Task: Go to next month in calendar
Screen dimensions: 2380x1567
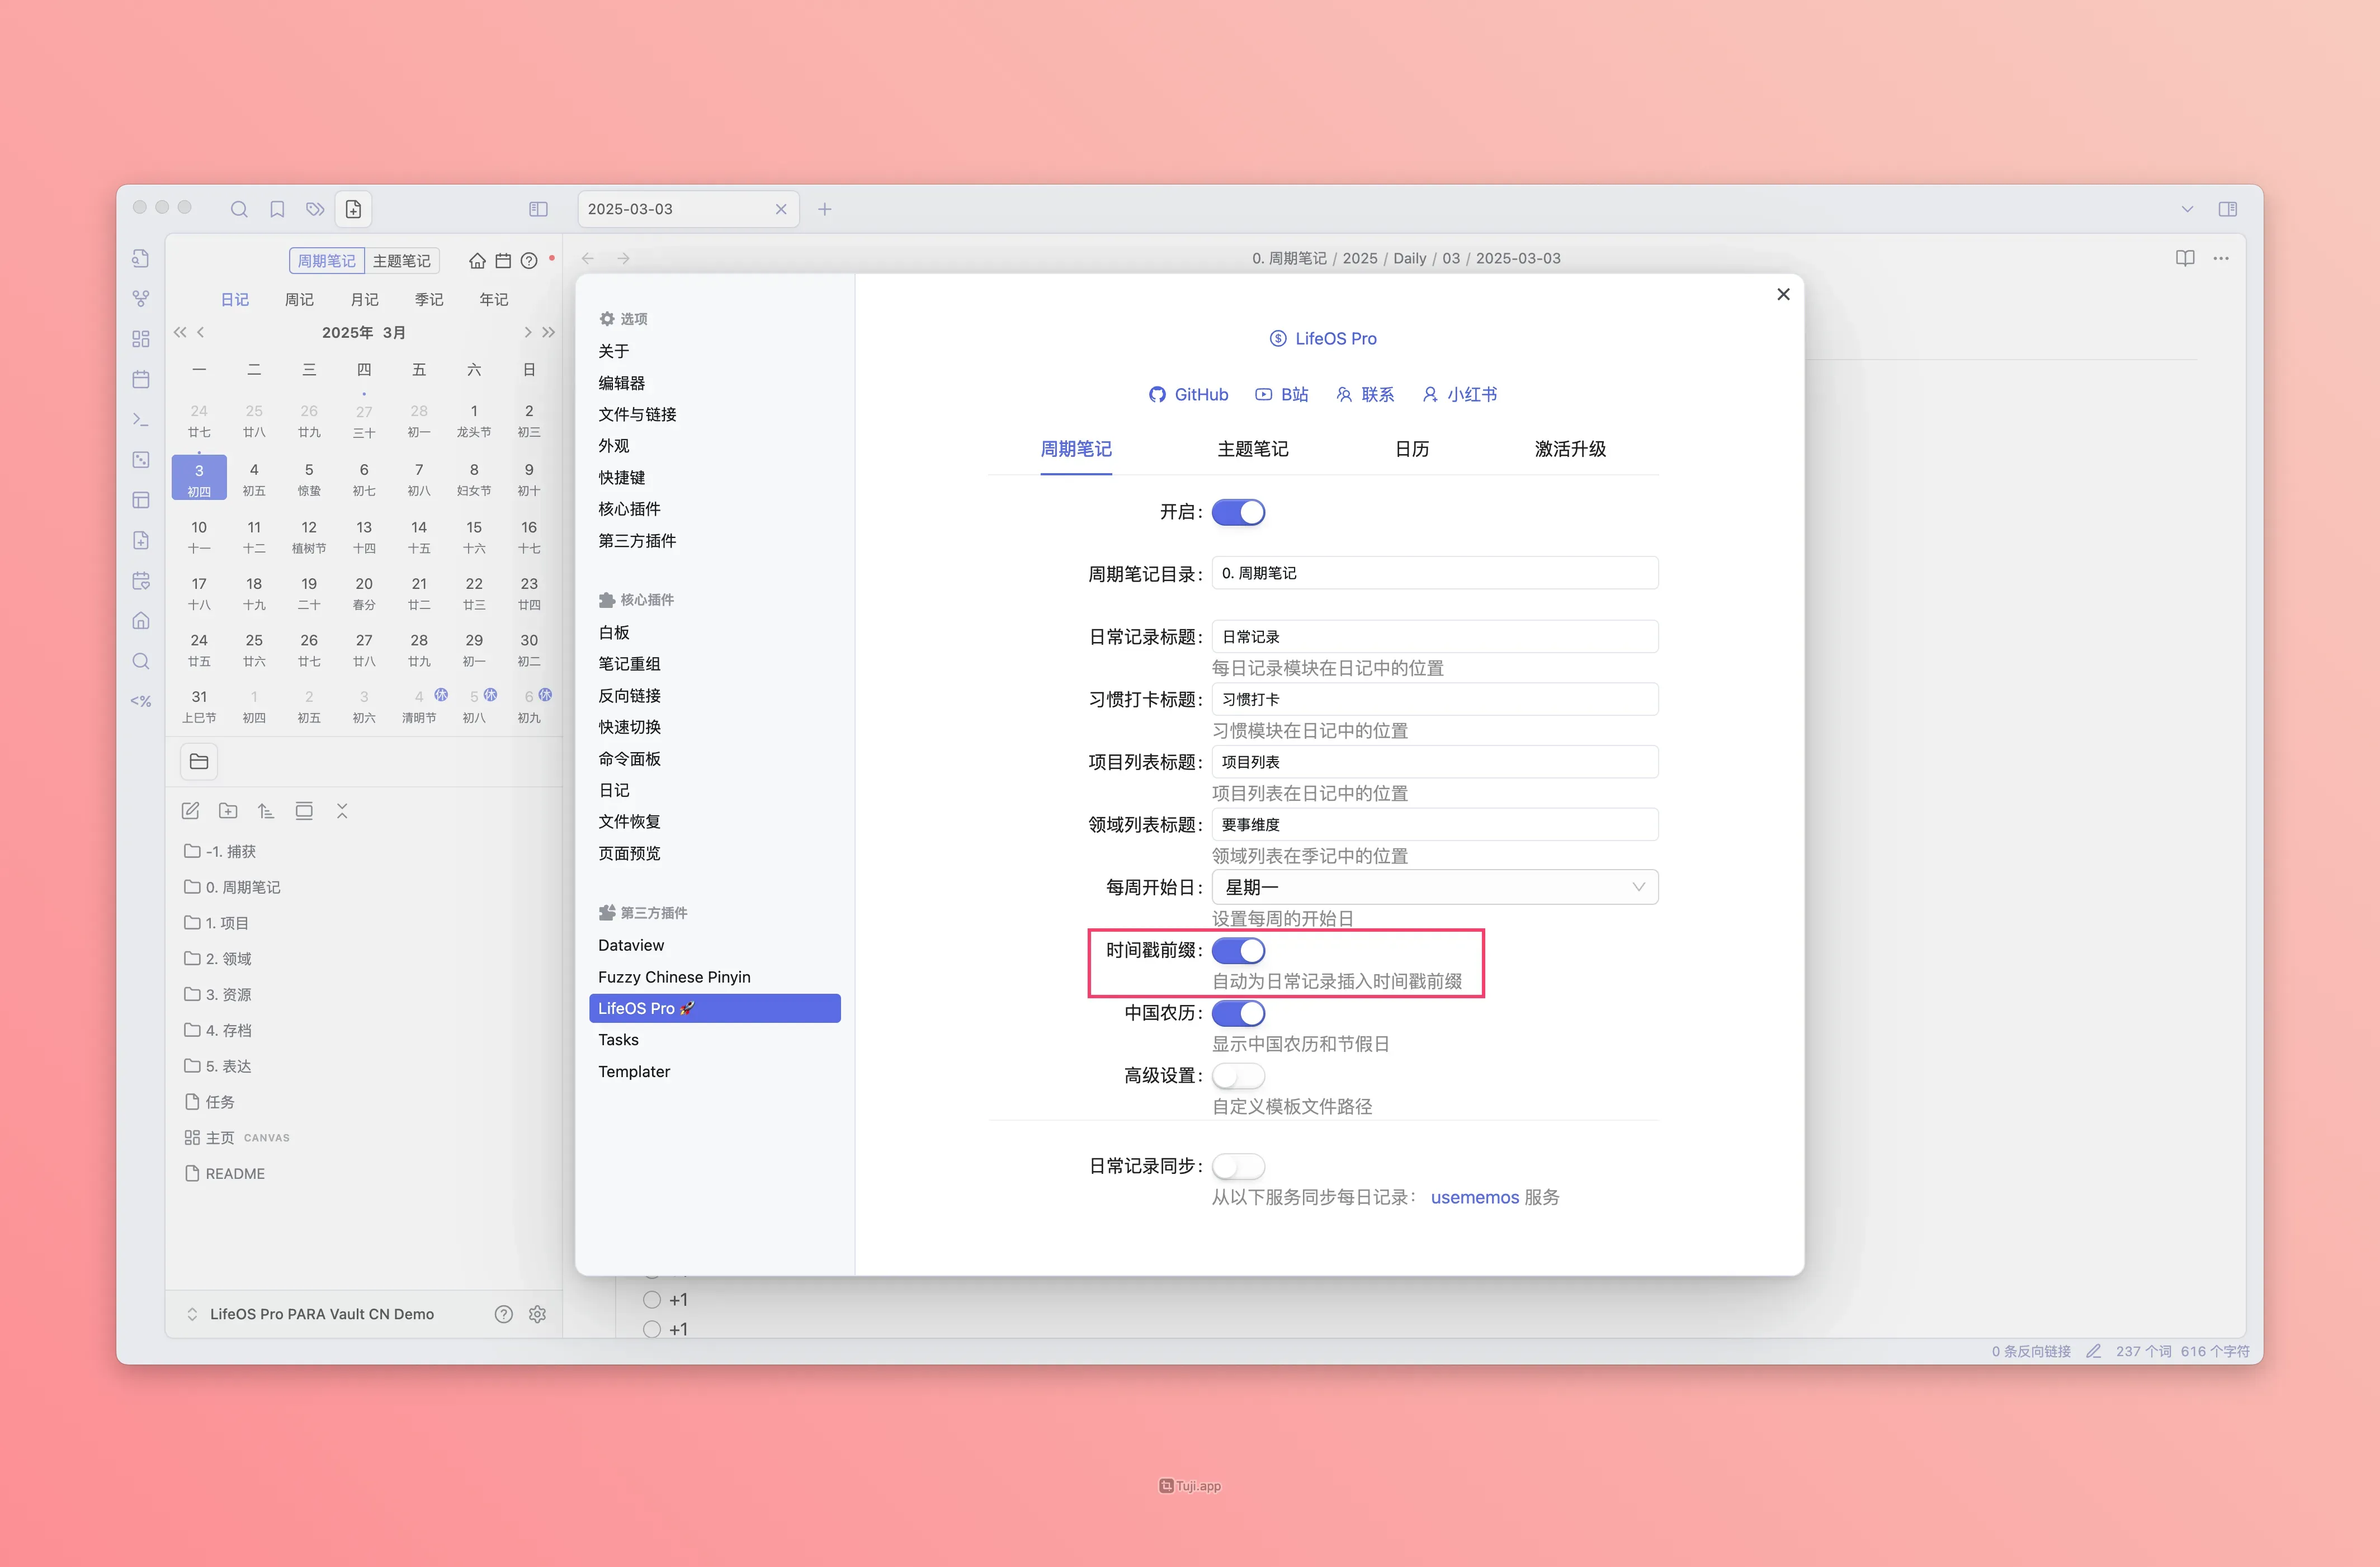Action: (528, 332)
